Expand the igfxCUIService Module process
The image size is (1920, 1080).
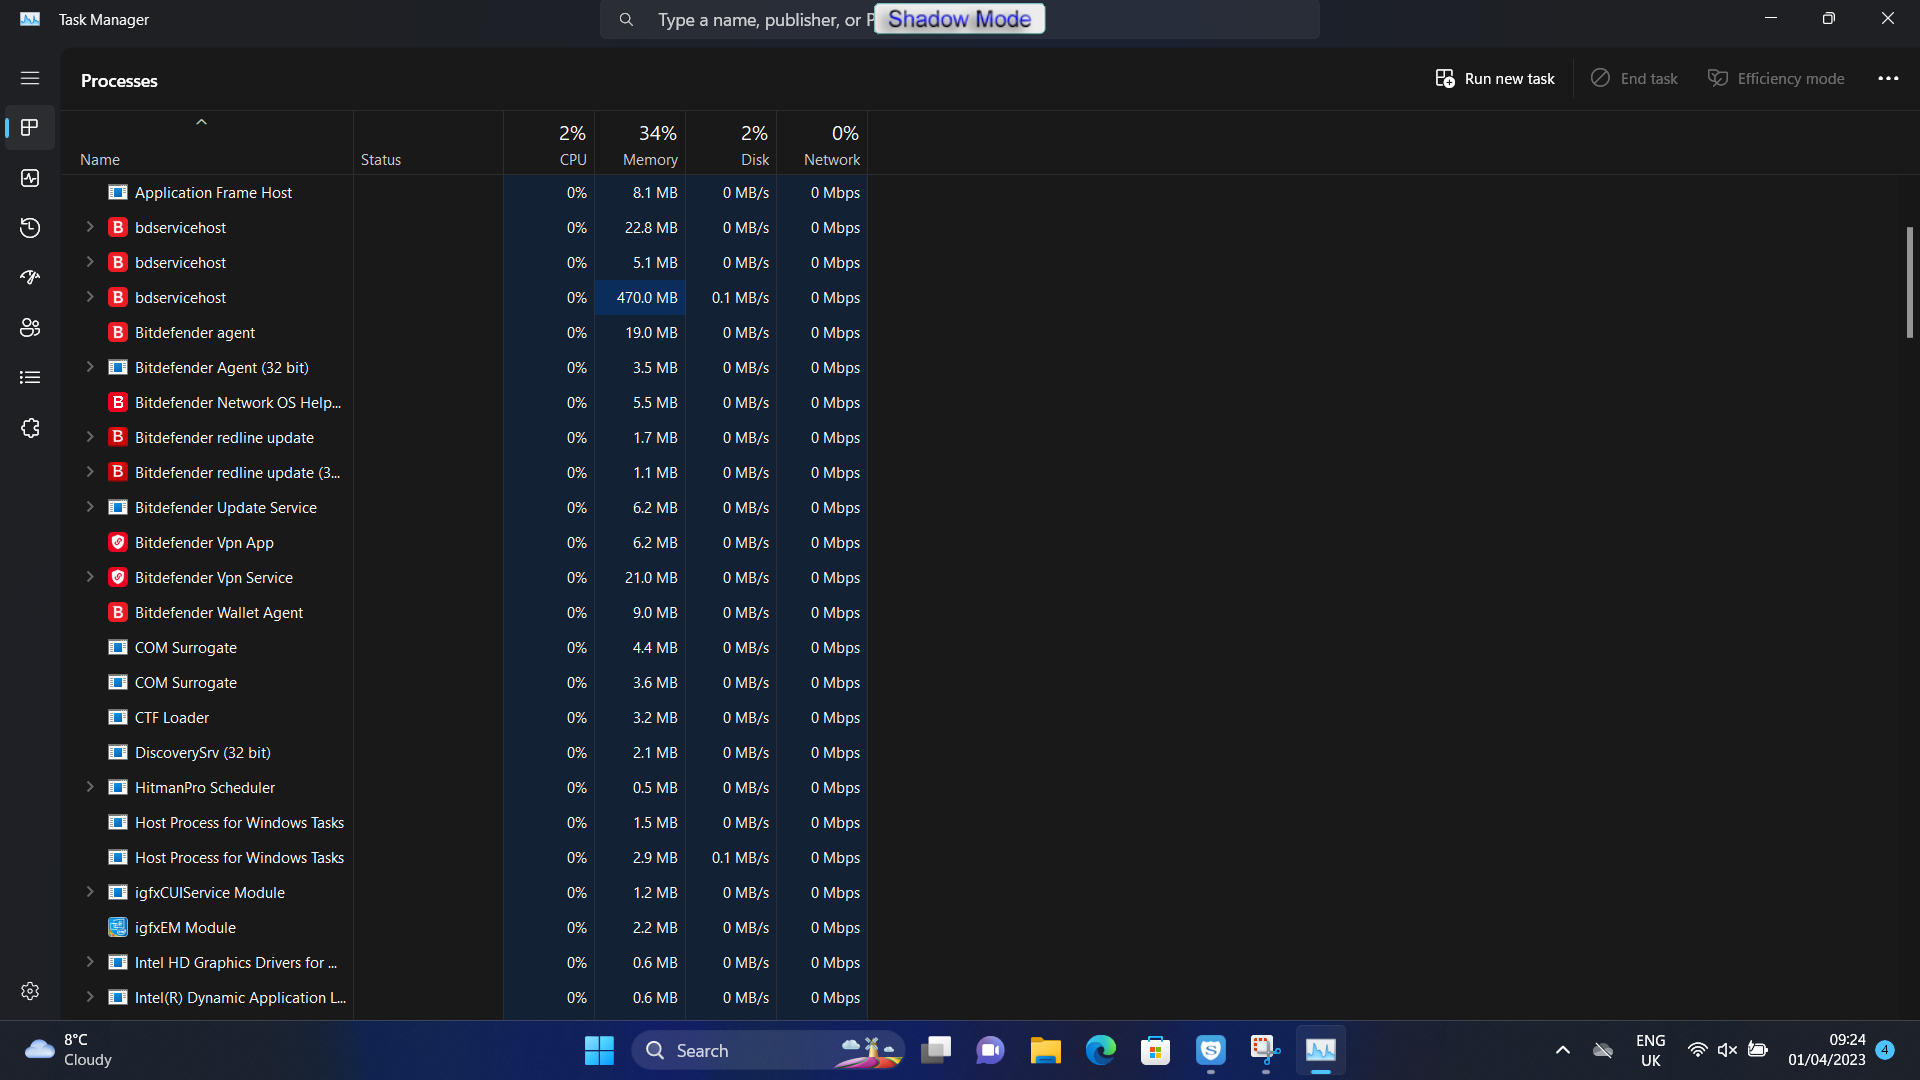coord(90,892)
